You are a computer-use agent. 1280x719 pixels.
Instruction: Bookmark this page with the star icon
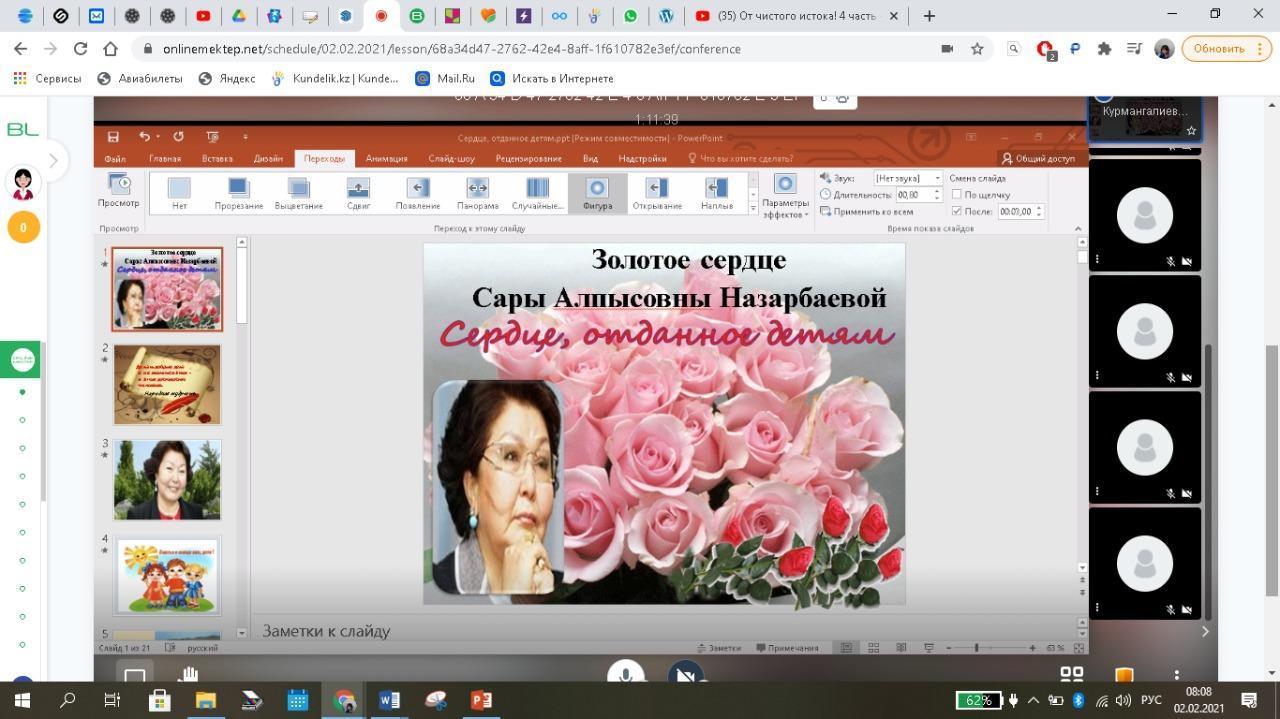(977, 48)
